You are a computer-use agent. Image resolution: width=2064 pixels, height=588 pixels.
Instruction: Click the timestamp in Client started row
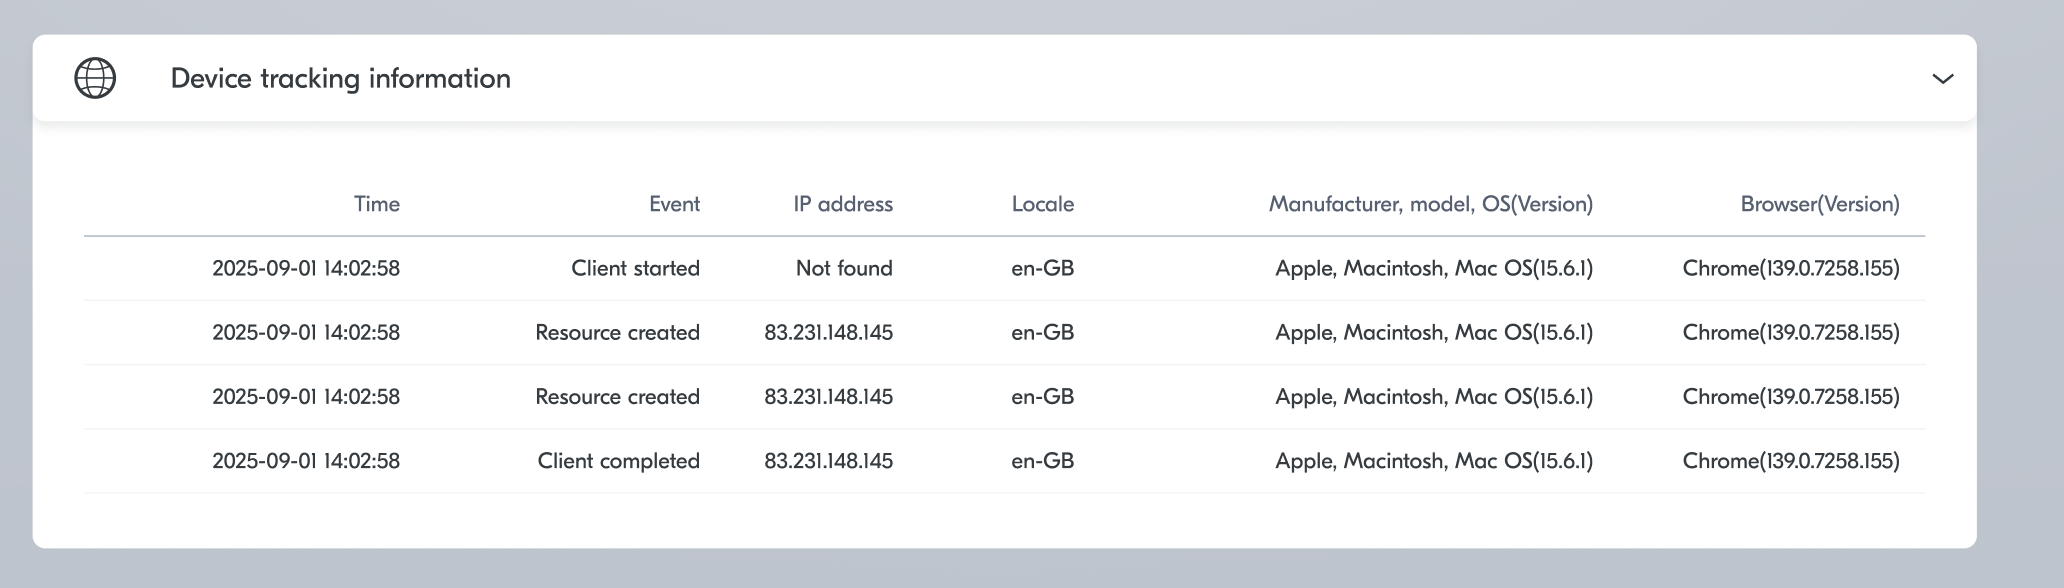tap(305, 268)
